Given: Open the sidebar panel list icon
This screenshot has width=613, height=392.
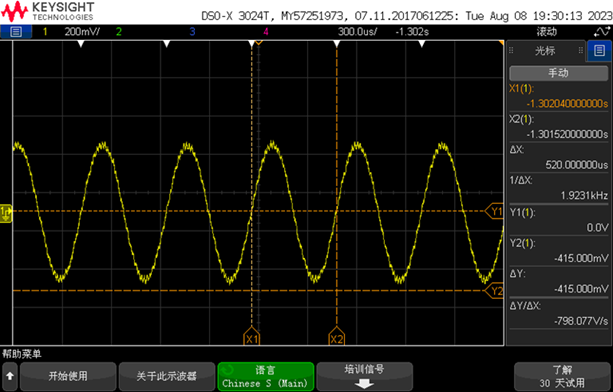Looking at the screenshot, I should (599, 50).
